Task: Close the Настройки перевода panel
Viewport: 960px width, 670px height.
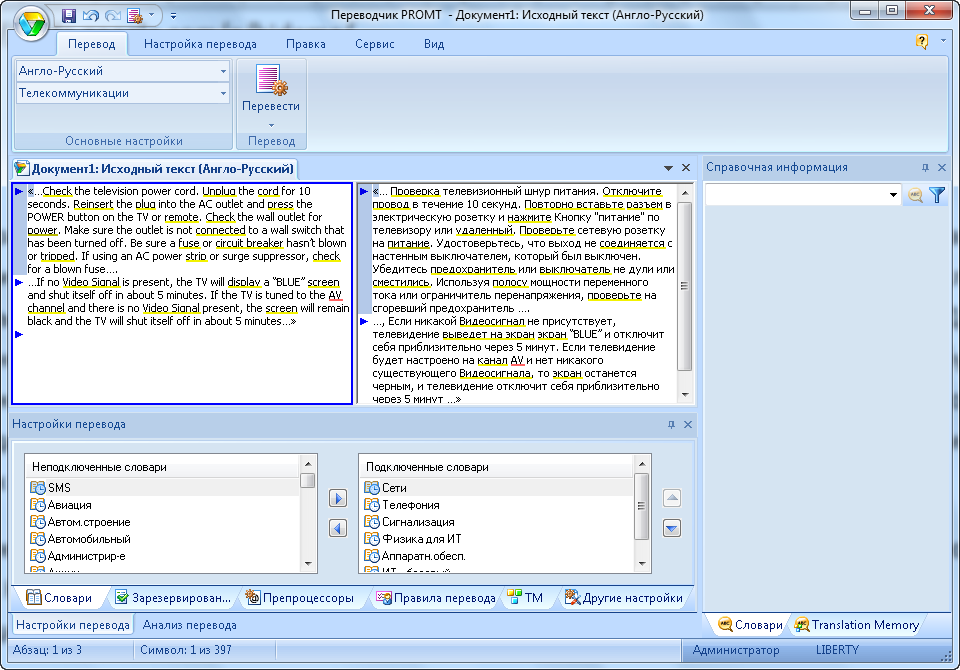Action: [x=688, y=424]
